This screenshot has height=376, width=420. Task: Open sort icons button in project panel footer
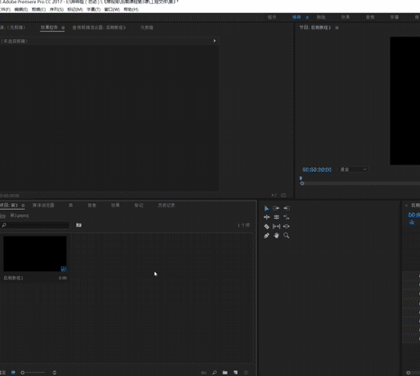pos(54,372)
